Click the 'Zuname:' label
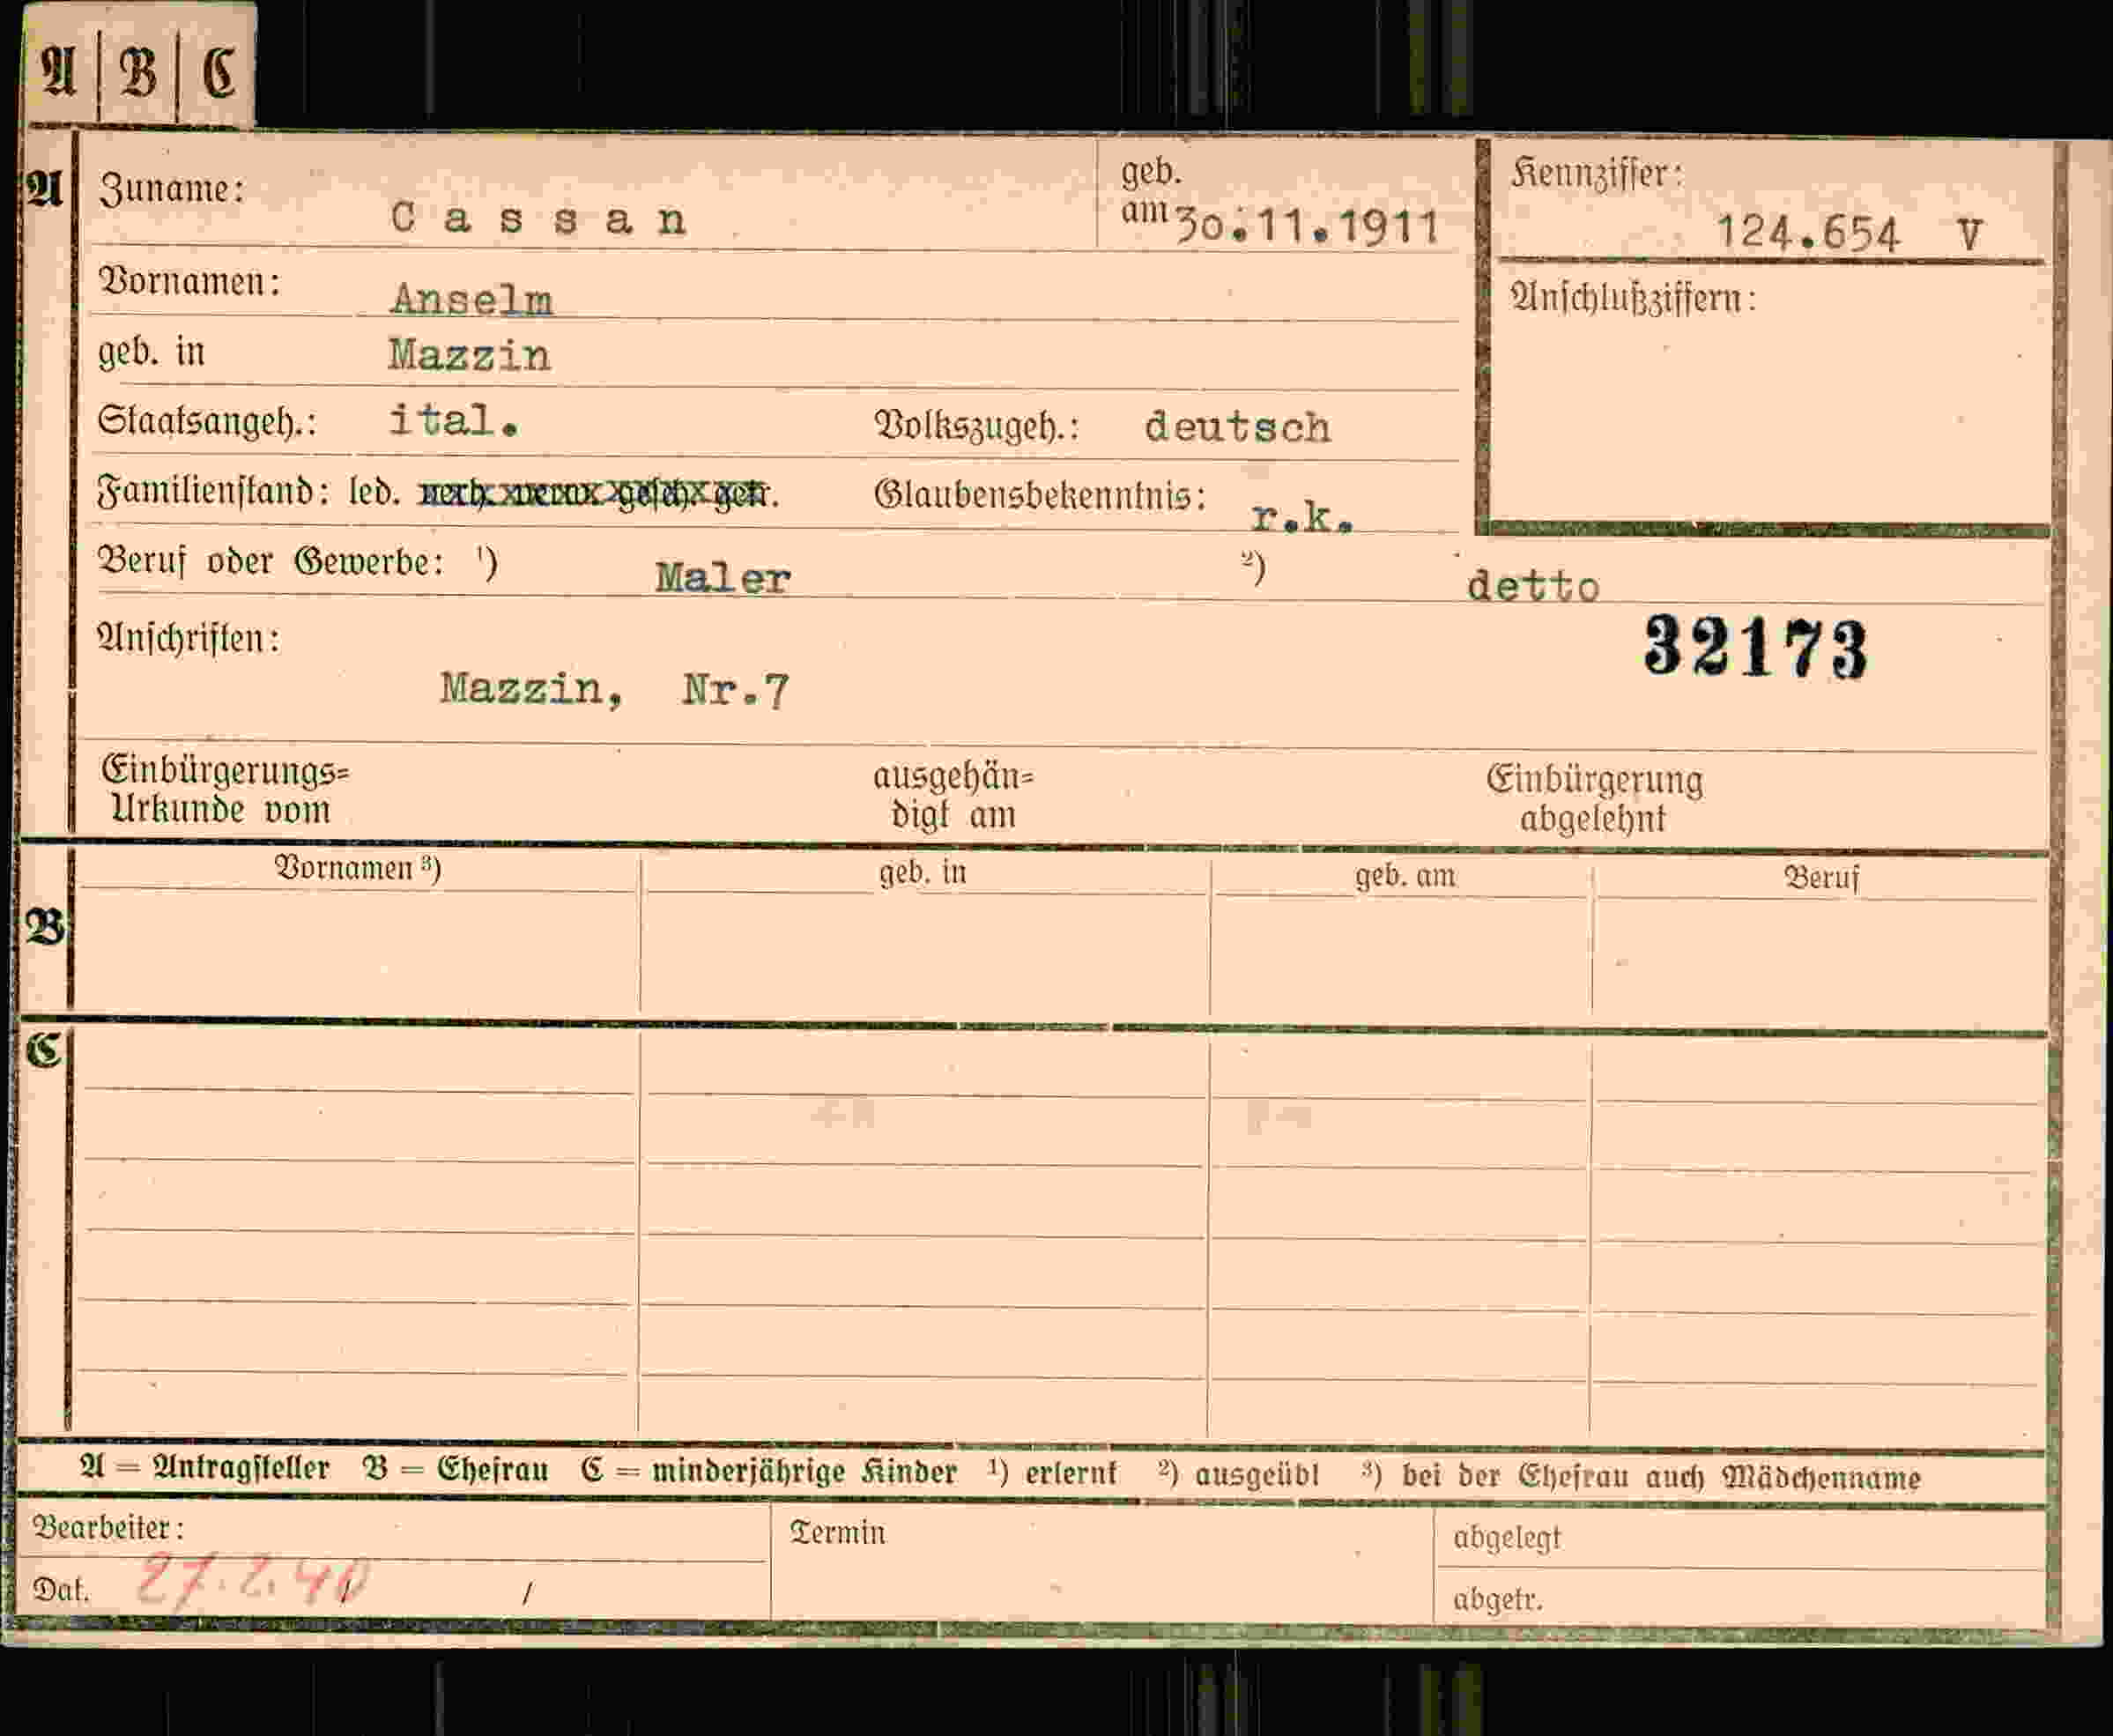The width and height of the screenshot is (2113, 1736). pyautogui.click(x=171, y=188)
